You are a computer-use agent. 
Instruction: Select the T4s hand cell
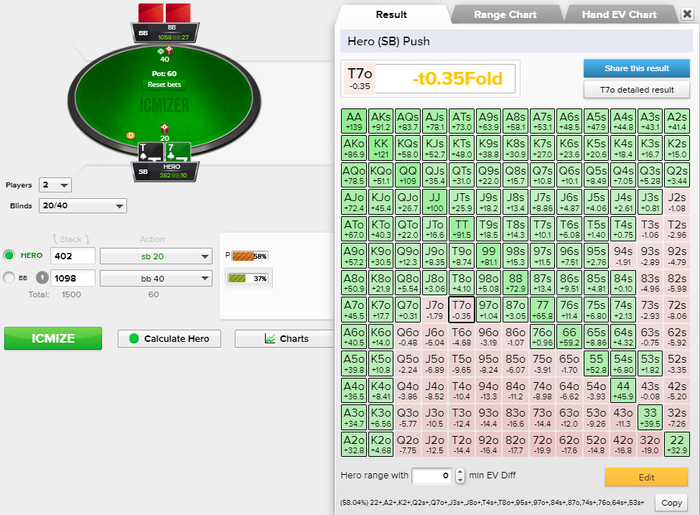(623, 229)
